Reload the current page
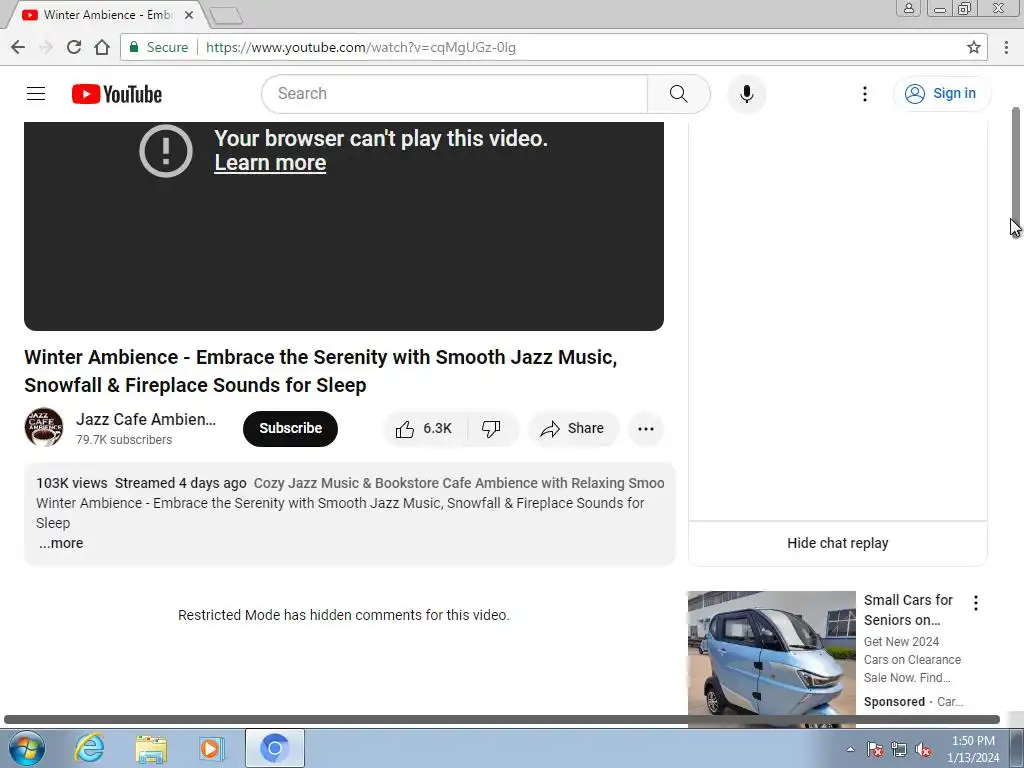This screenshot has width=1024, height=768. pos(74,47)
